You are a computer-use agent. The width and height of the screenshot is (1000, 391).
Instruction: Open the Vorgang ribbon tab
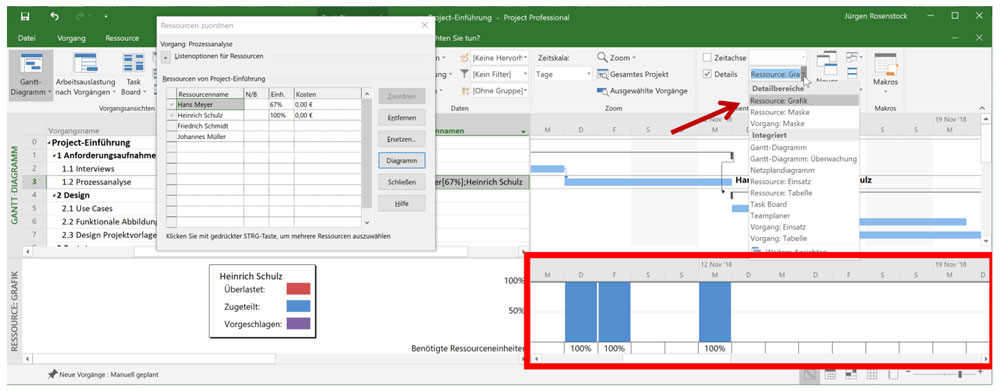pyautogui.click(x=71, y=38)
